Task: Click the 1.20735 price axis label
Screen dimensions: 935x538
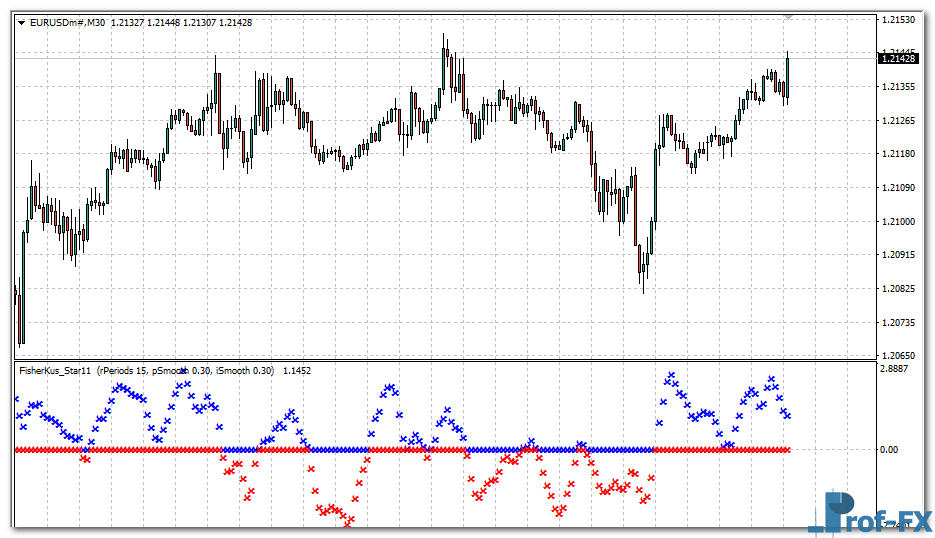Action: pos(898,323)
